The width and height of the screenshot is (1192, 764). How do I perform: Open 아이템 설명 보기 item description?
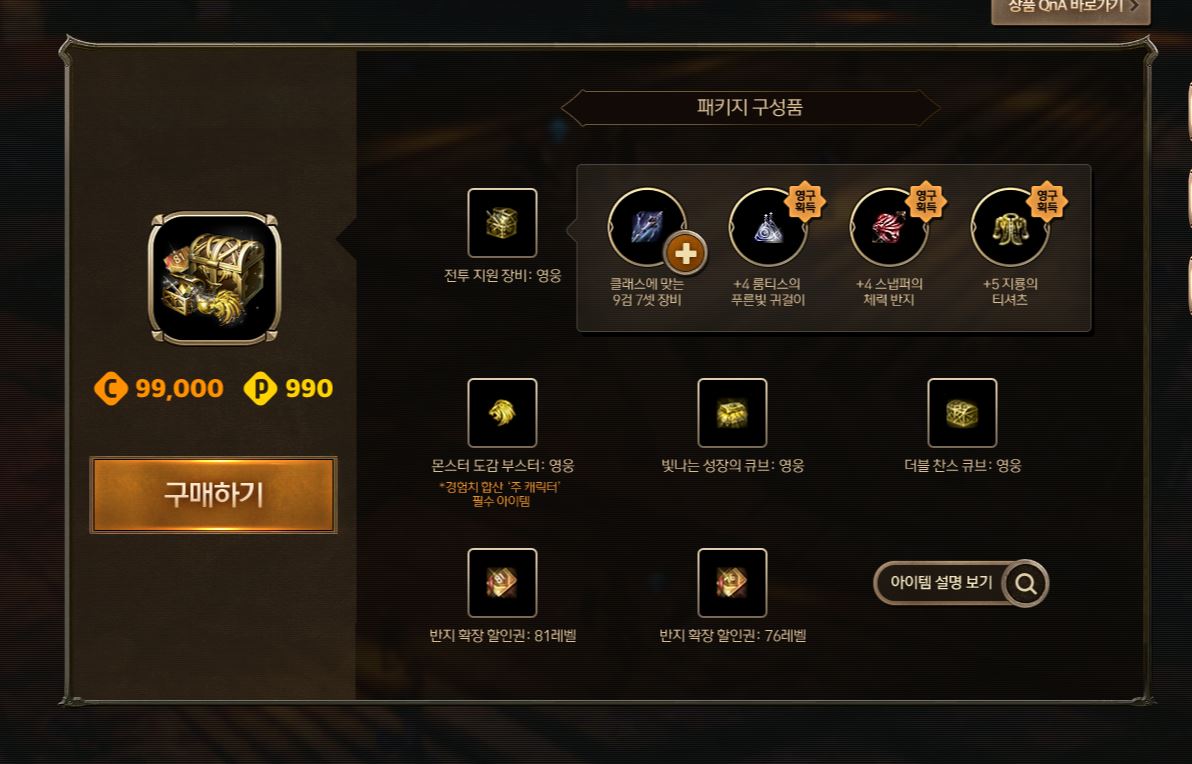(961, 583)
